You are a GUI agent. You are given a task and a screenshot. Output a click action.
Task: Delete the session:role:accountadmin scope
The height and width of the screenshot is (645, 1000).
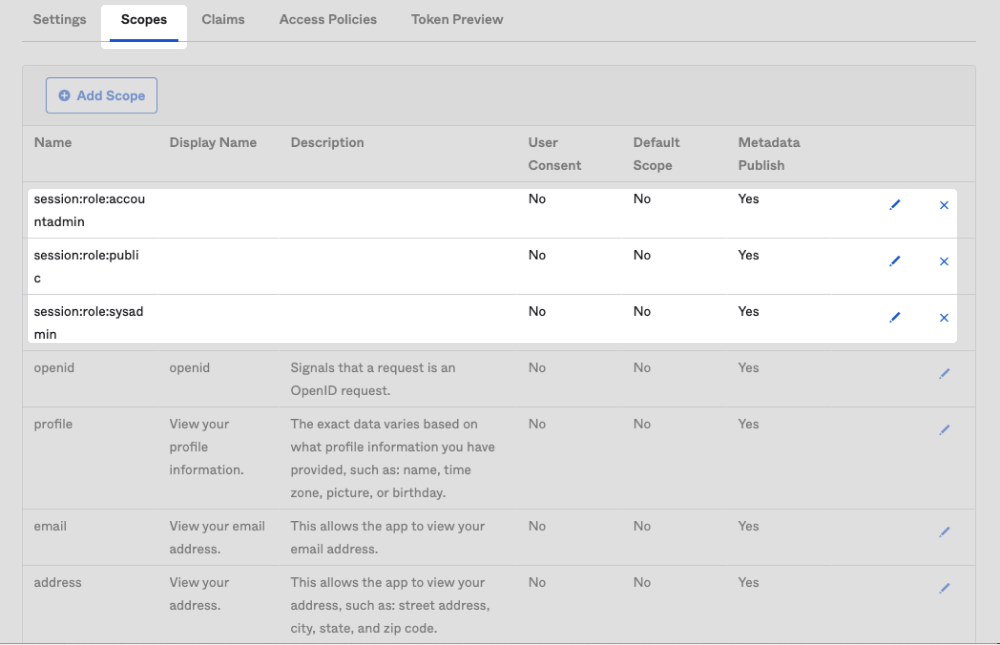943,205
